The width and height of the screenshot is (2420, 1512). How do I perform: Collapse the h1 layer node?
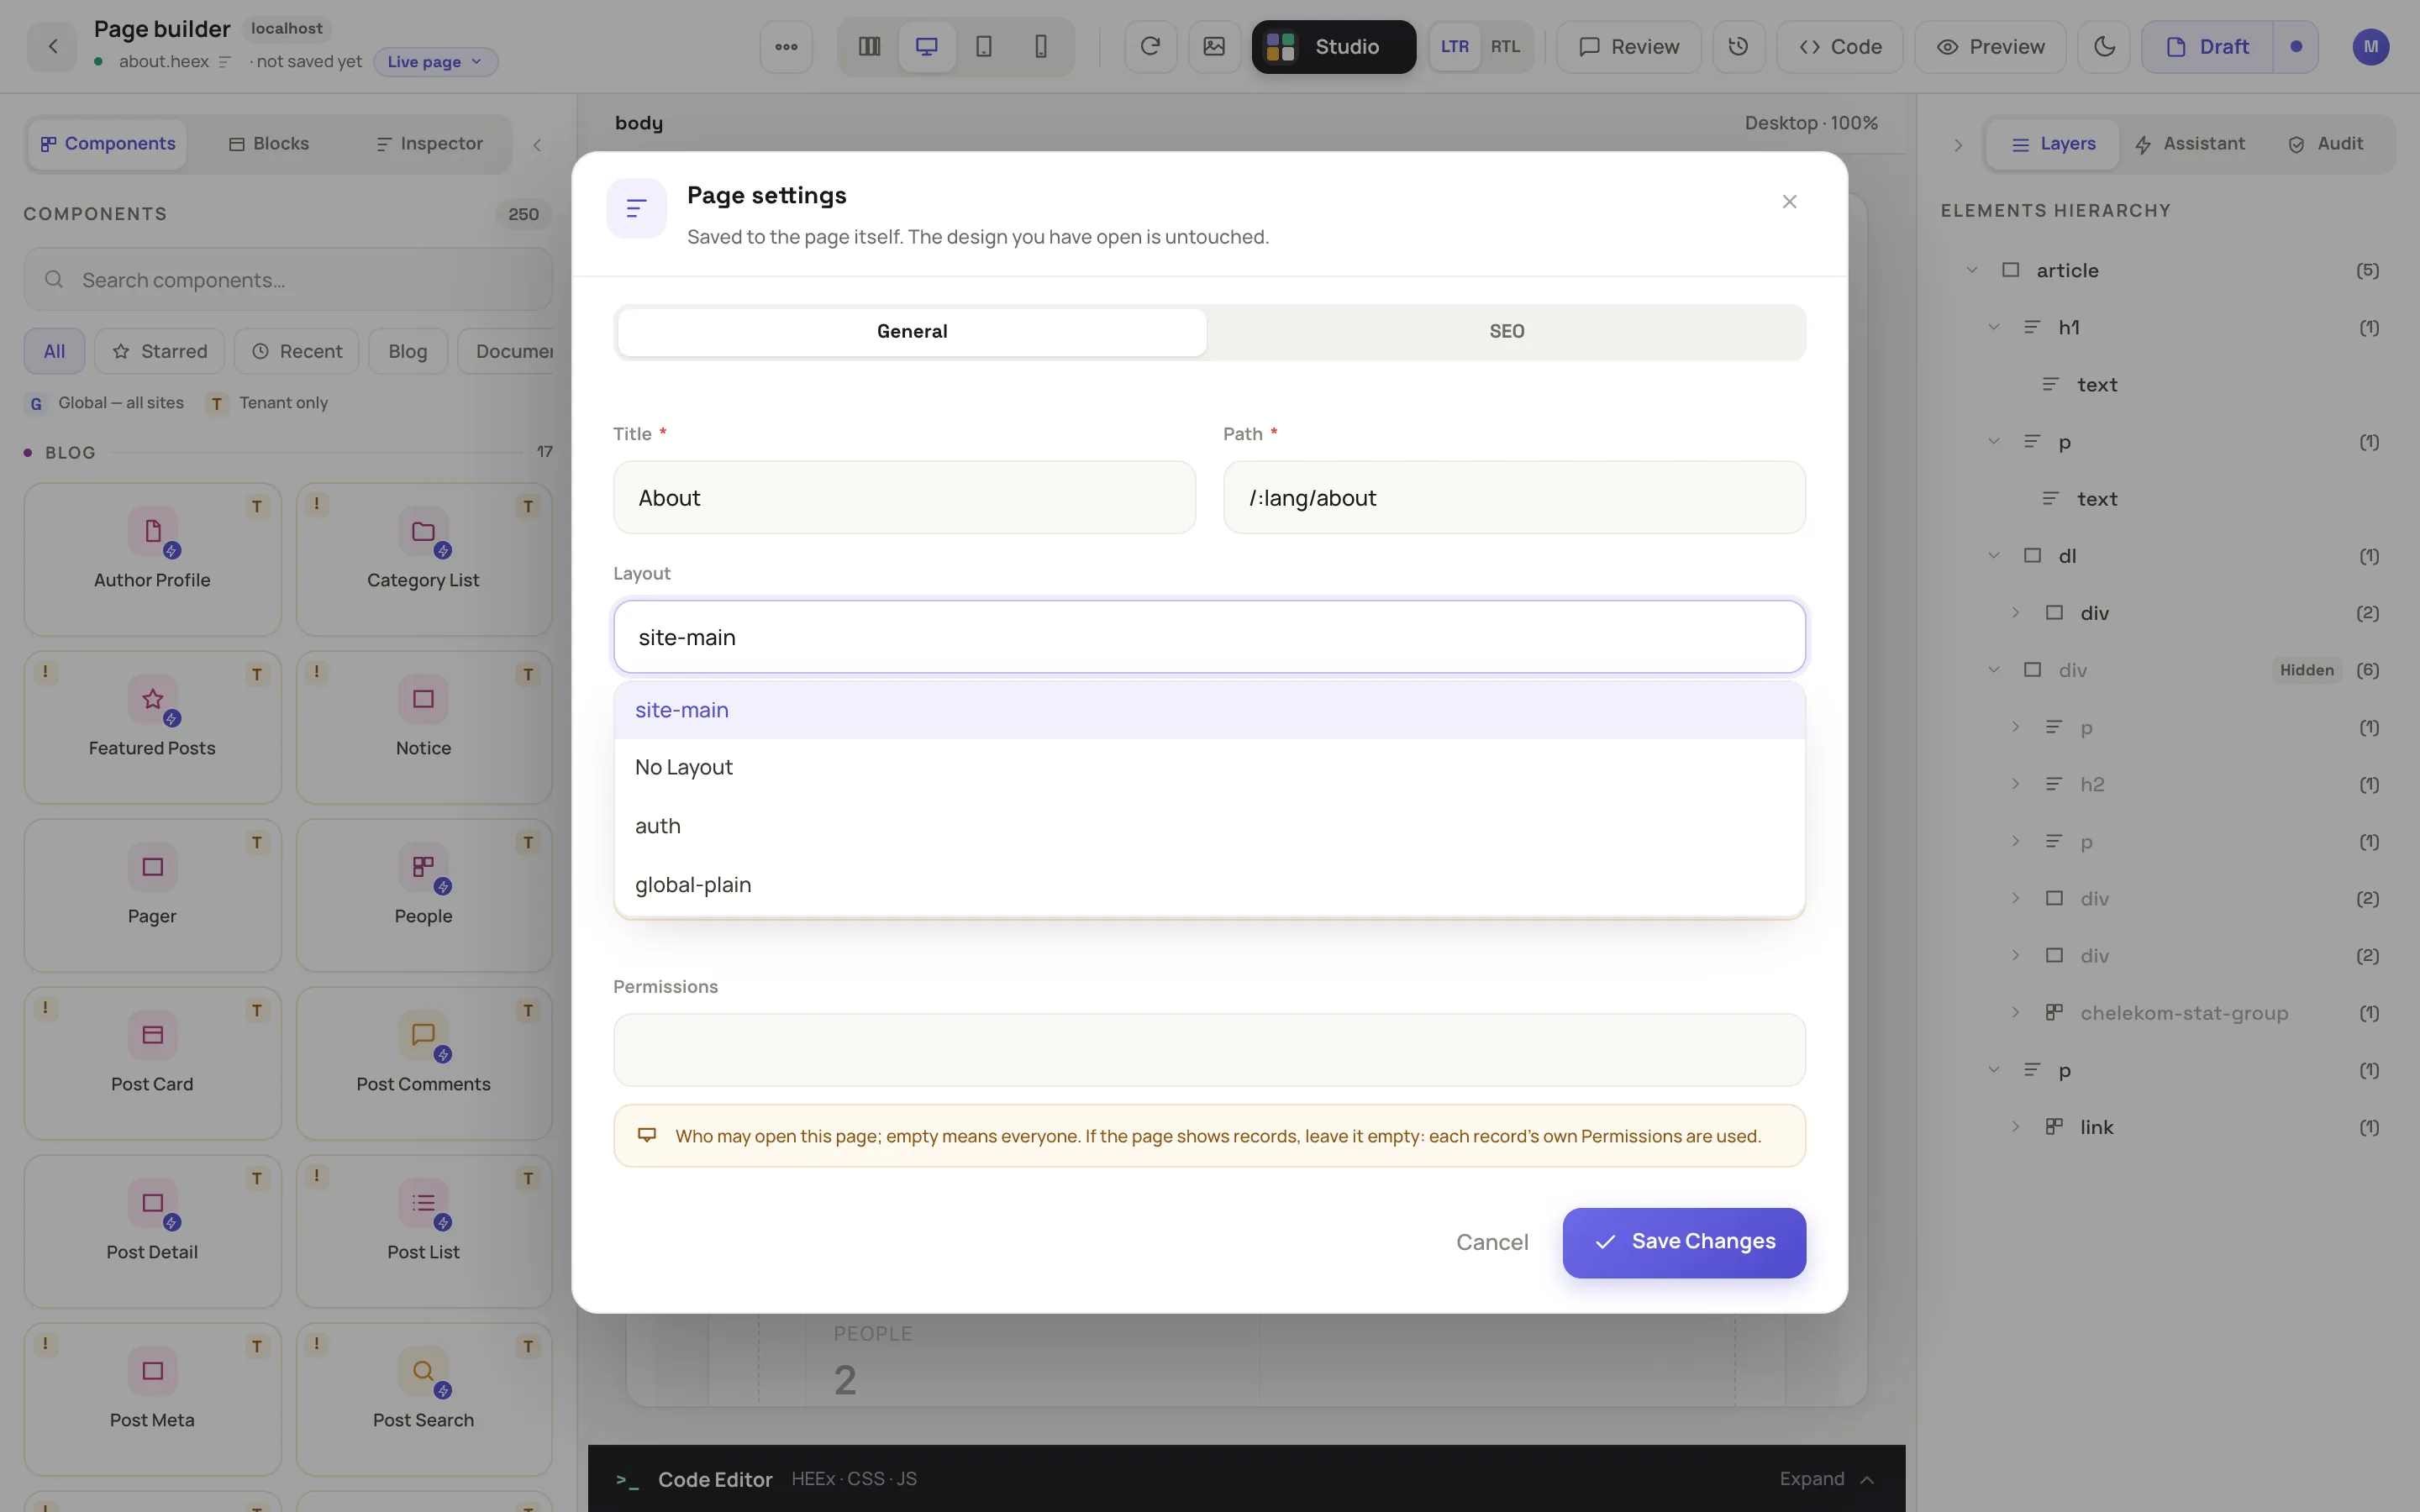pyautogui.click(x=1993, y=327)
